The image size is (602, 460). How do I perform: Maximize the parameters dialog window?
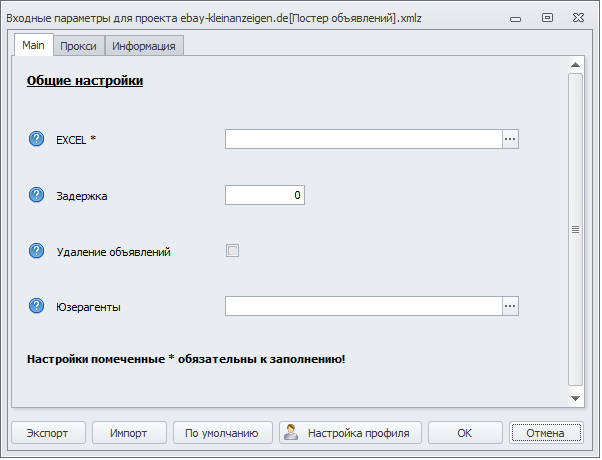[x=547, y=18]
